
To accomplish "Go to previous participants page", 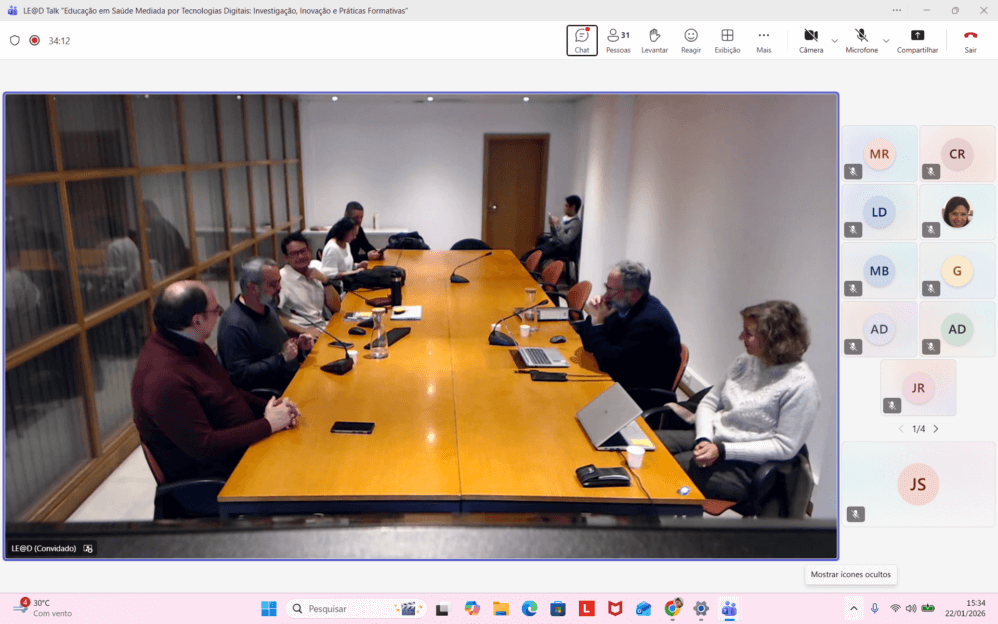I will pyautogui.click(x=900, y=429).
